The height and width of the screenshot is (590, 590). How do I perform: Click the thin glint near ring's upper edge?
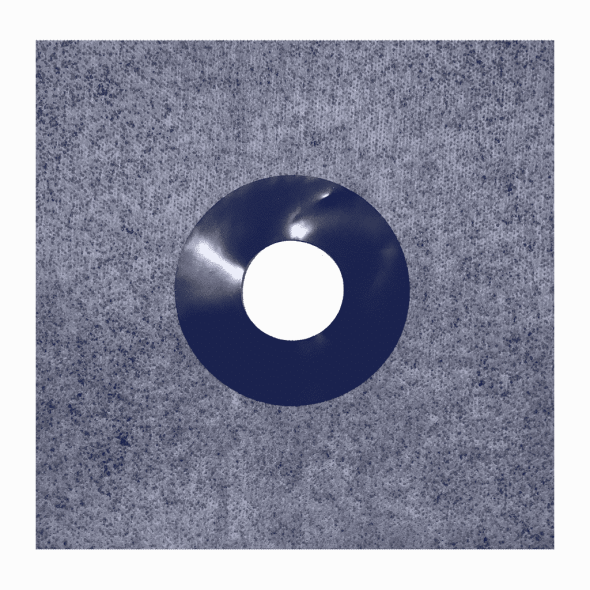(x=324, y=195)
